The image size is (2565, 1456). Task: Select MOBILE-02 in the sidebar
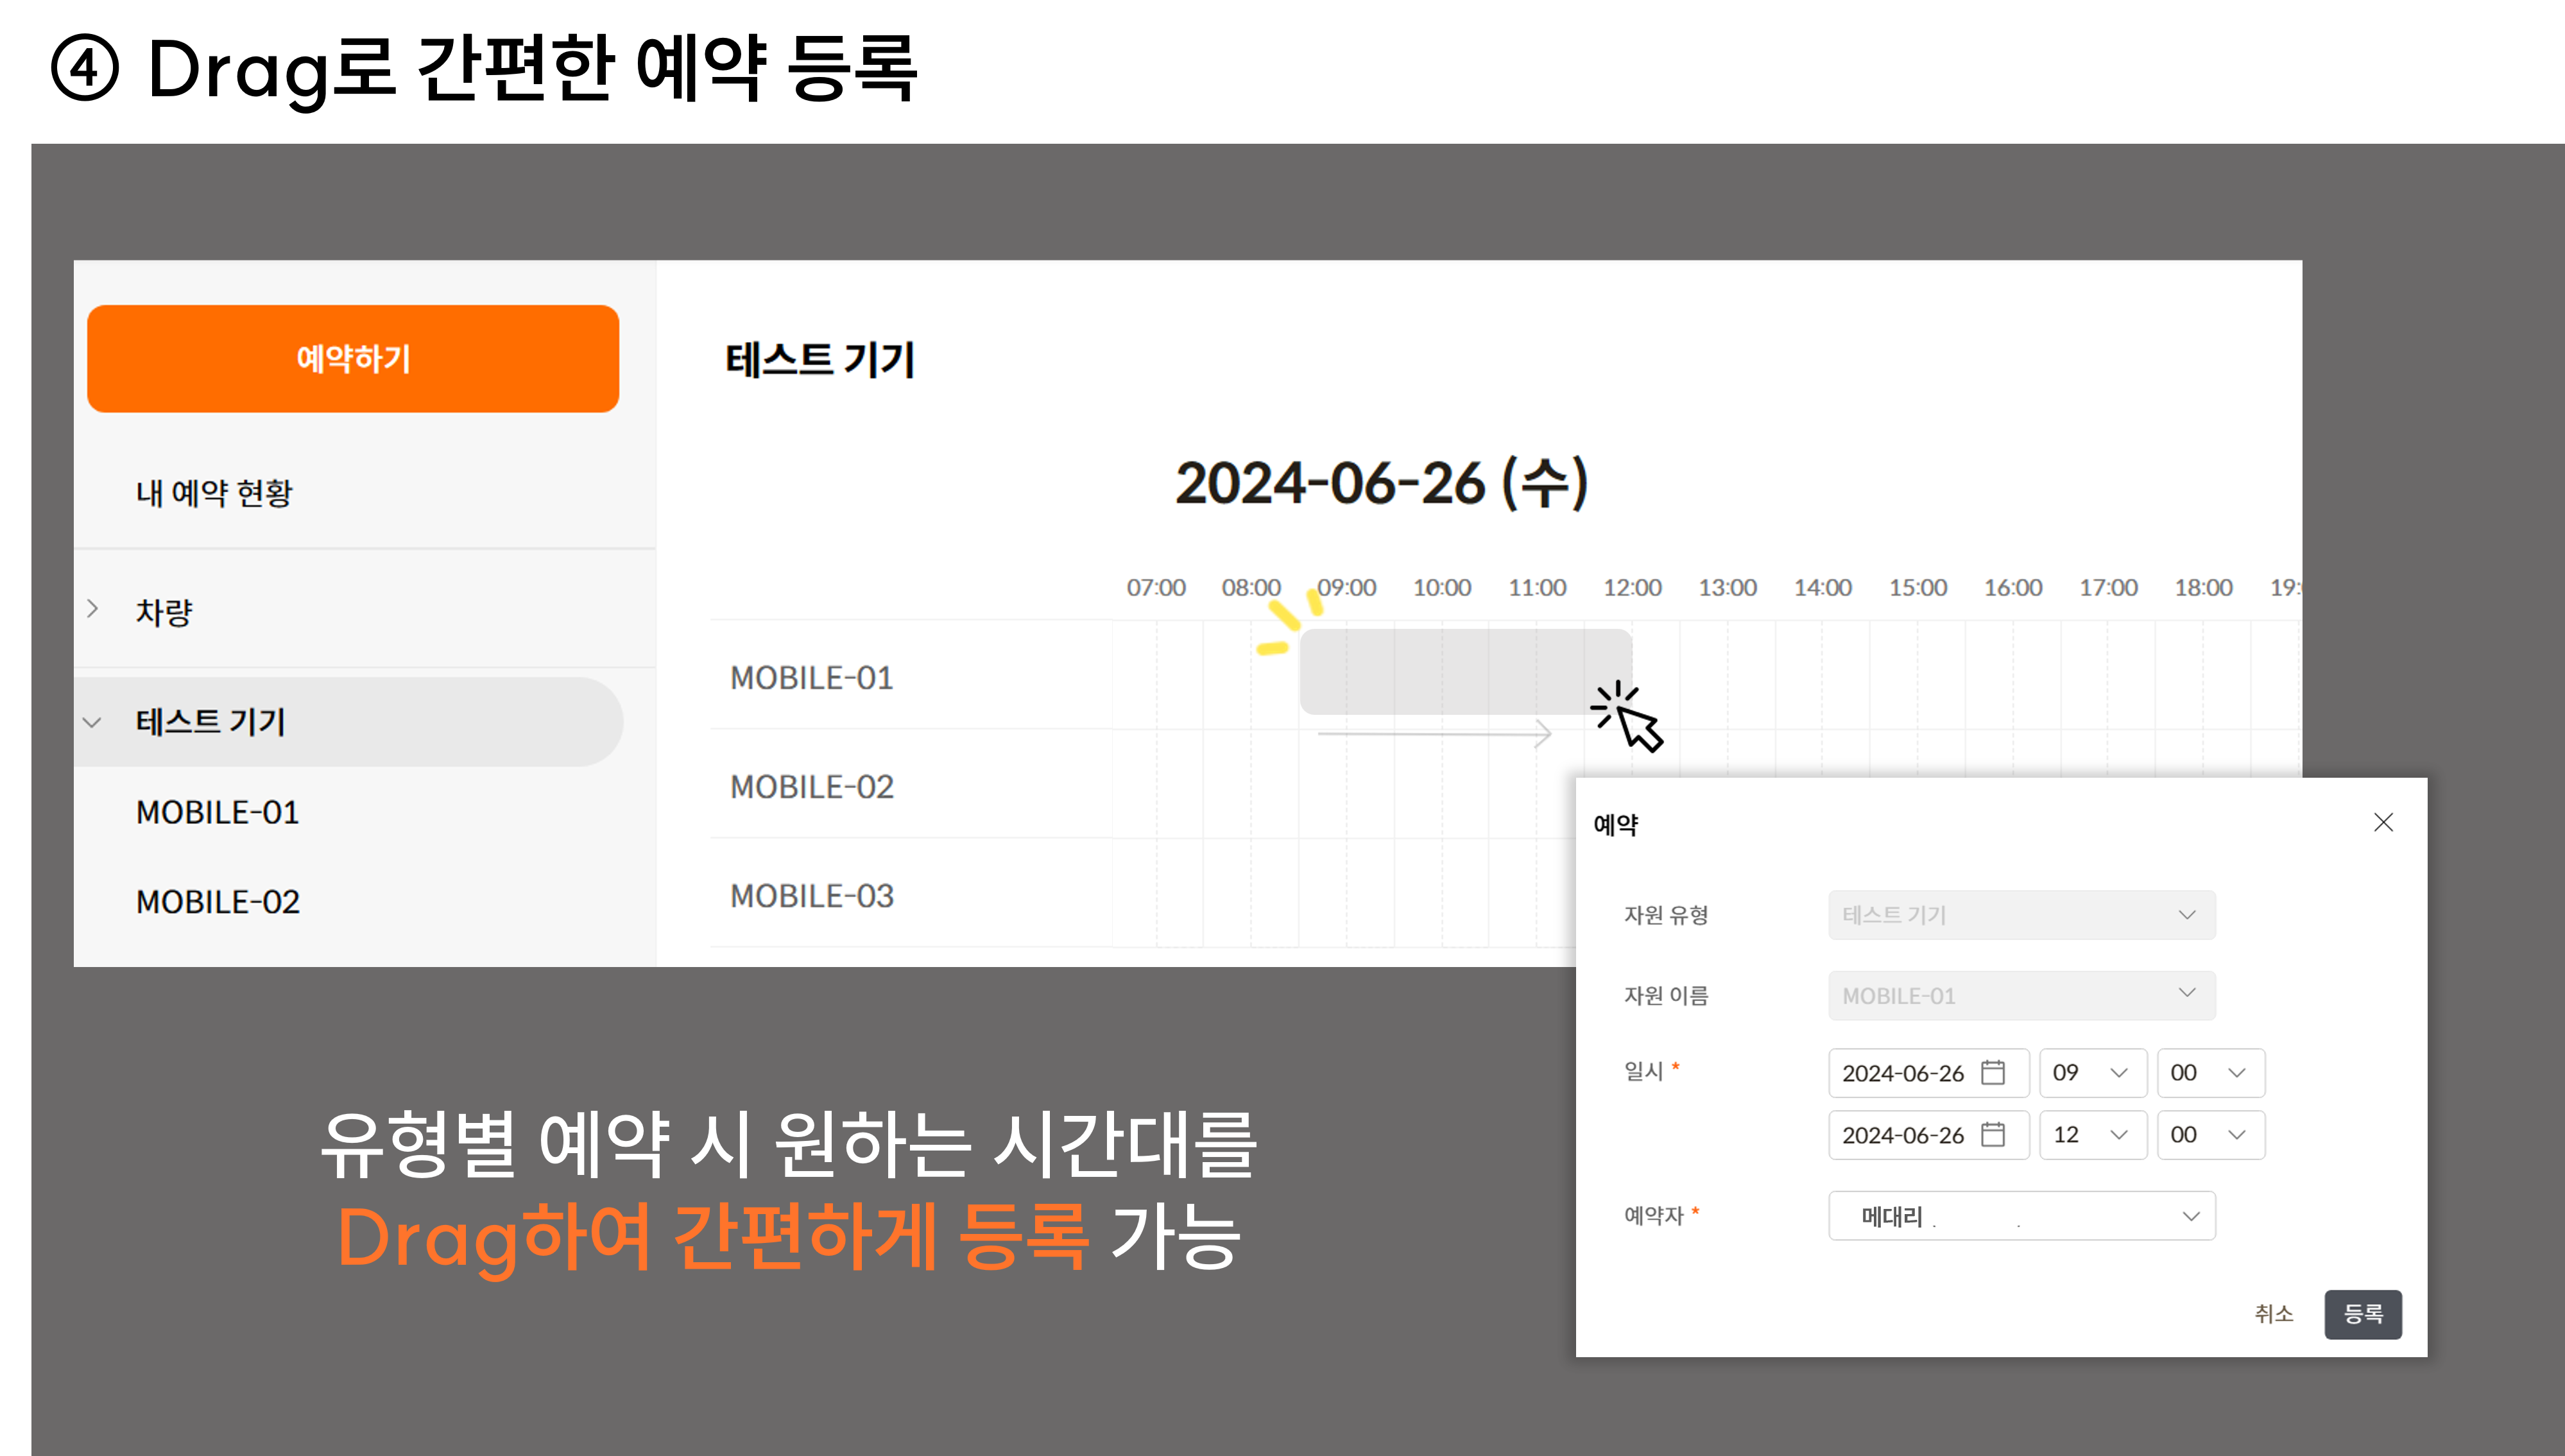click(x=218, y=902)
